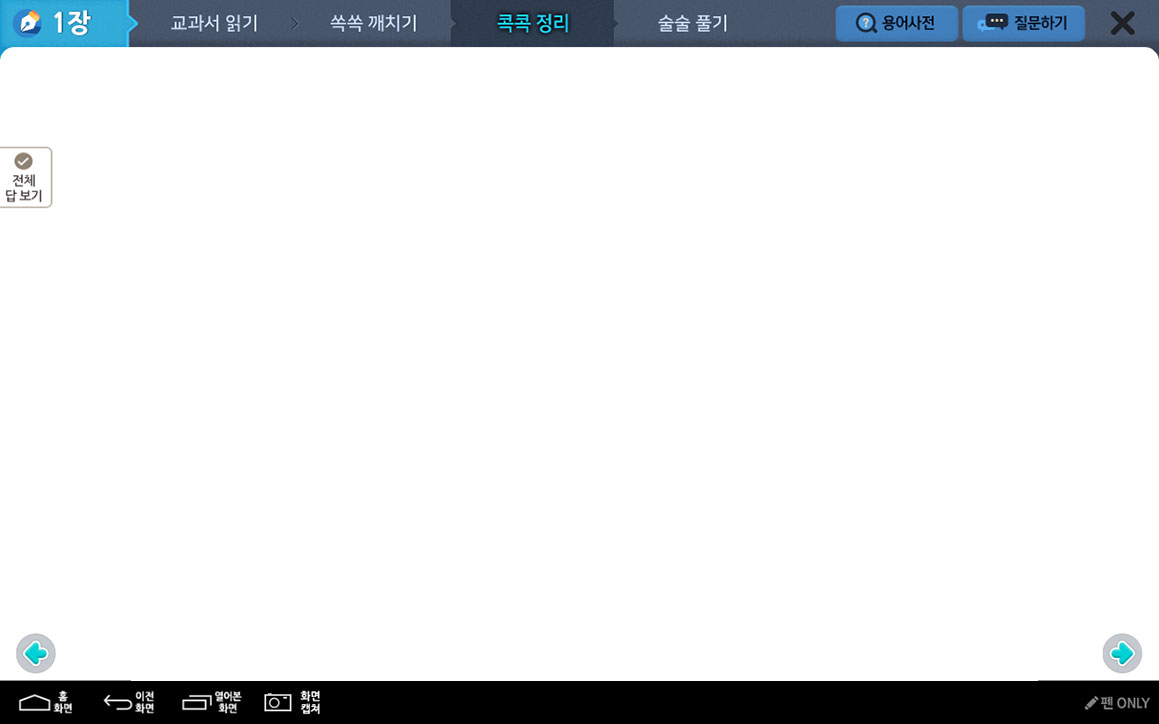This screenshot has width=1159, height=724.
Task: Select the 콕콕 정리 tab
Action: pos(532,24)
